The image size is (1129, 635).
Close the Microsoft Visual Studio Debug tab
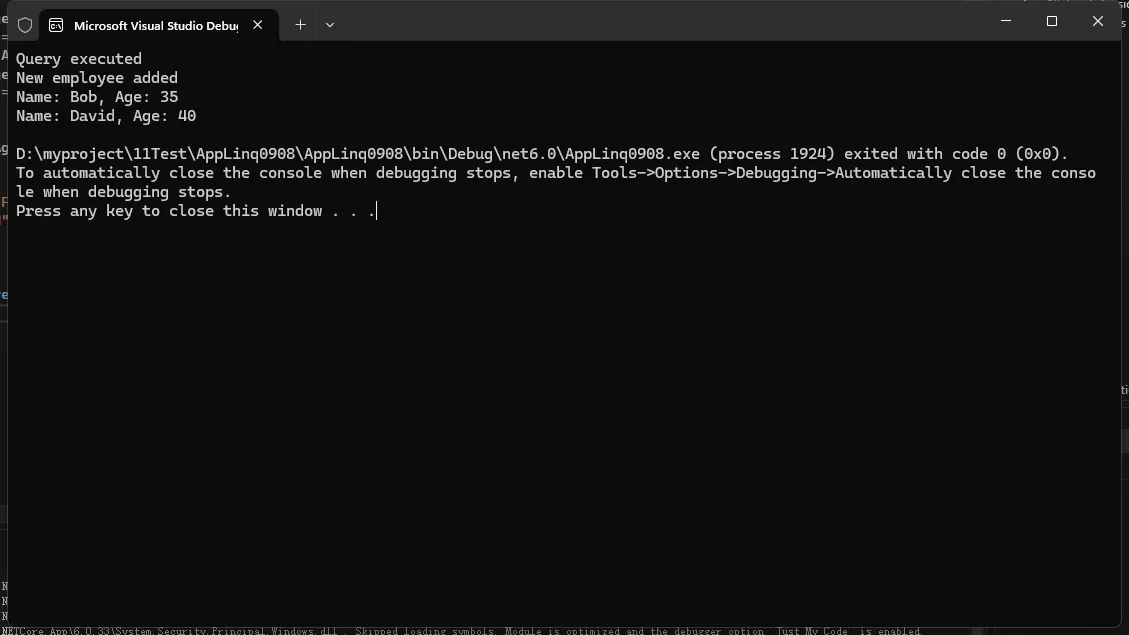pyautogui.click(x=257, y=25)
